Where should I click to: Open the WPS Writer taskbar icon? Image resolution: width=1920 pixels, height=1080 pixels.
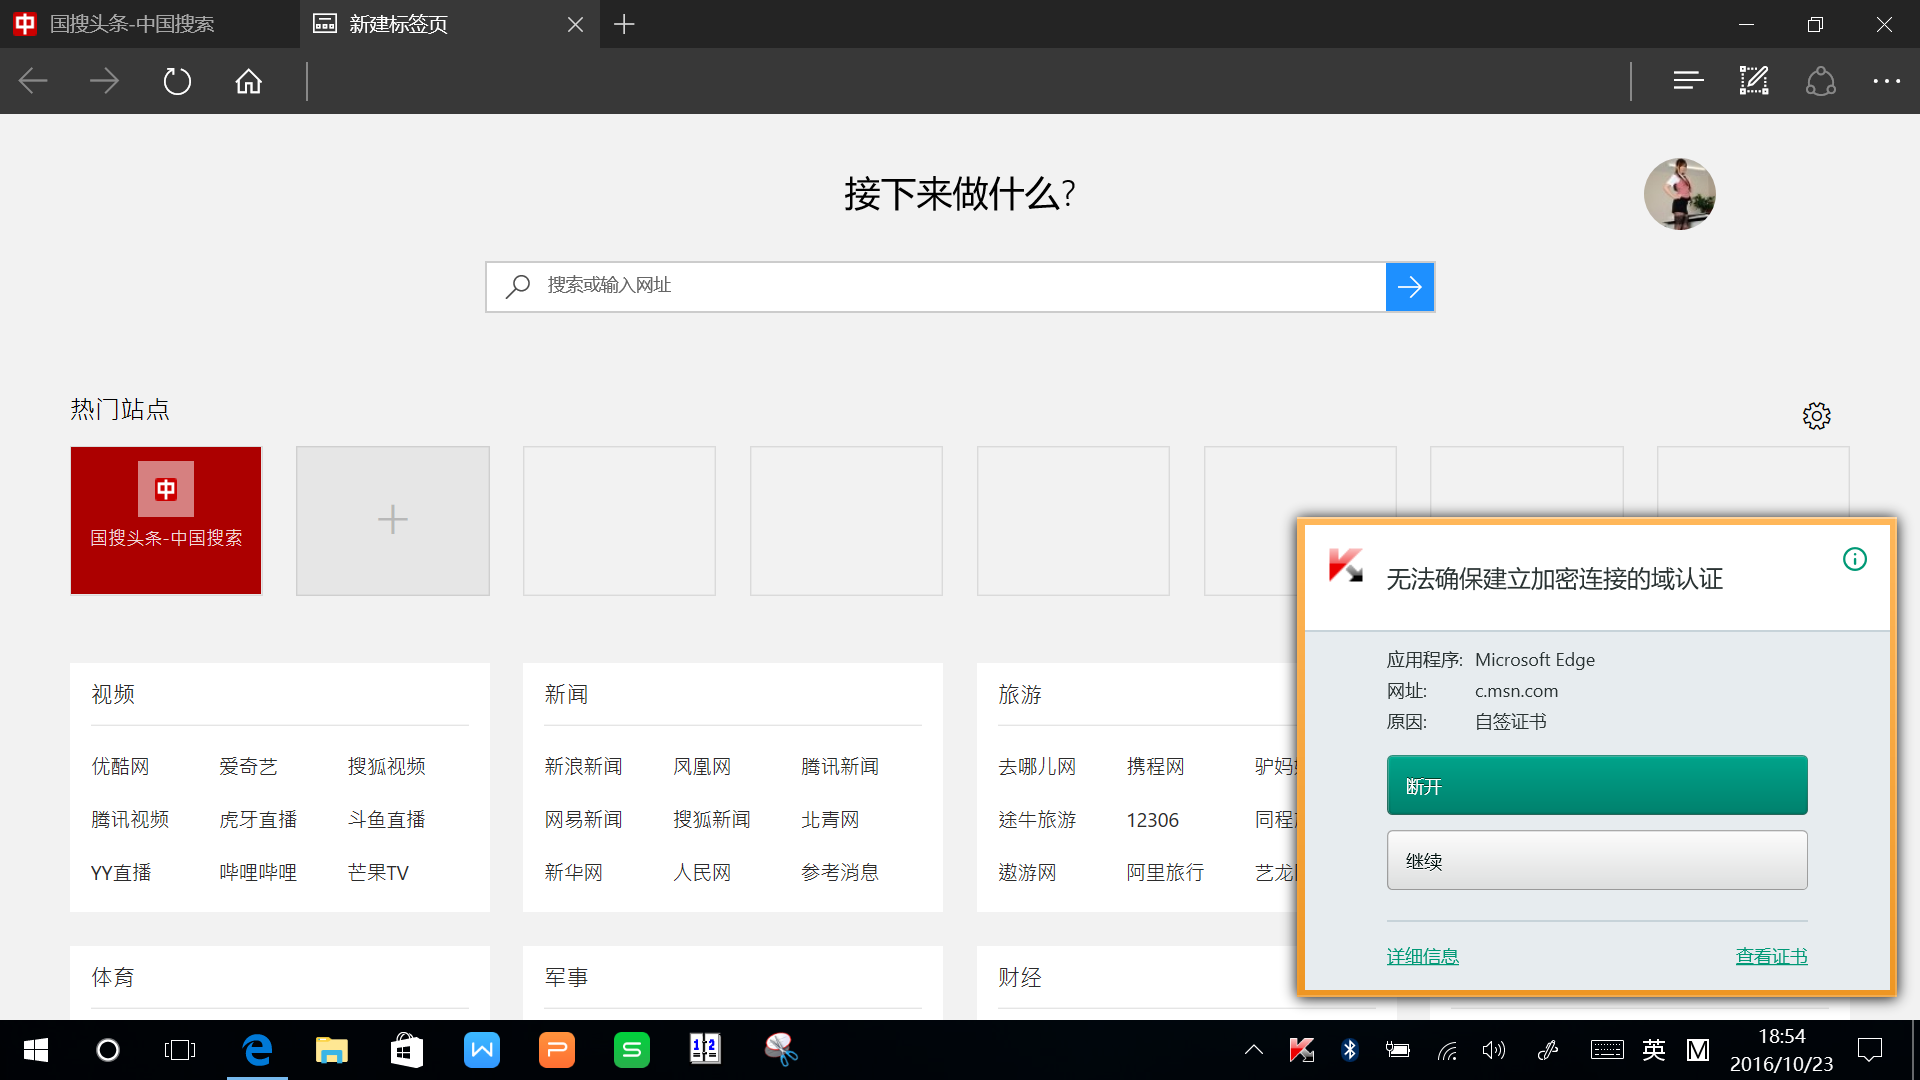pyautogui.click(x=482, y=1050)
